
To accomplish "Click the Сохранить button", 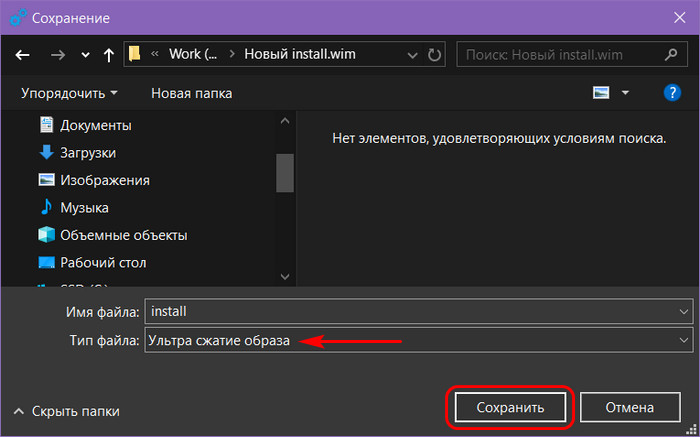I will pos(510,407).
